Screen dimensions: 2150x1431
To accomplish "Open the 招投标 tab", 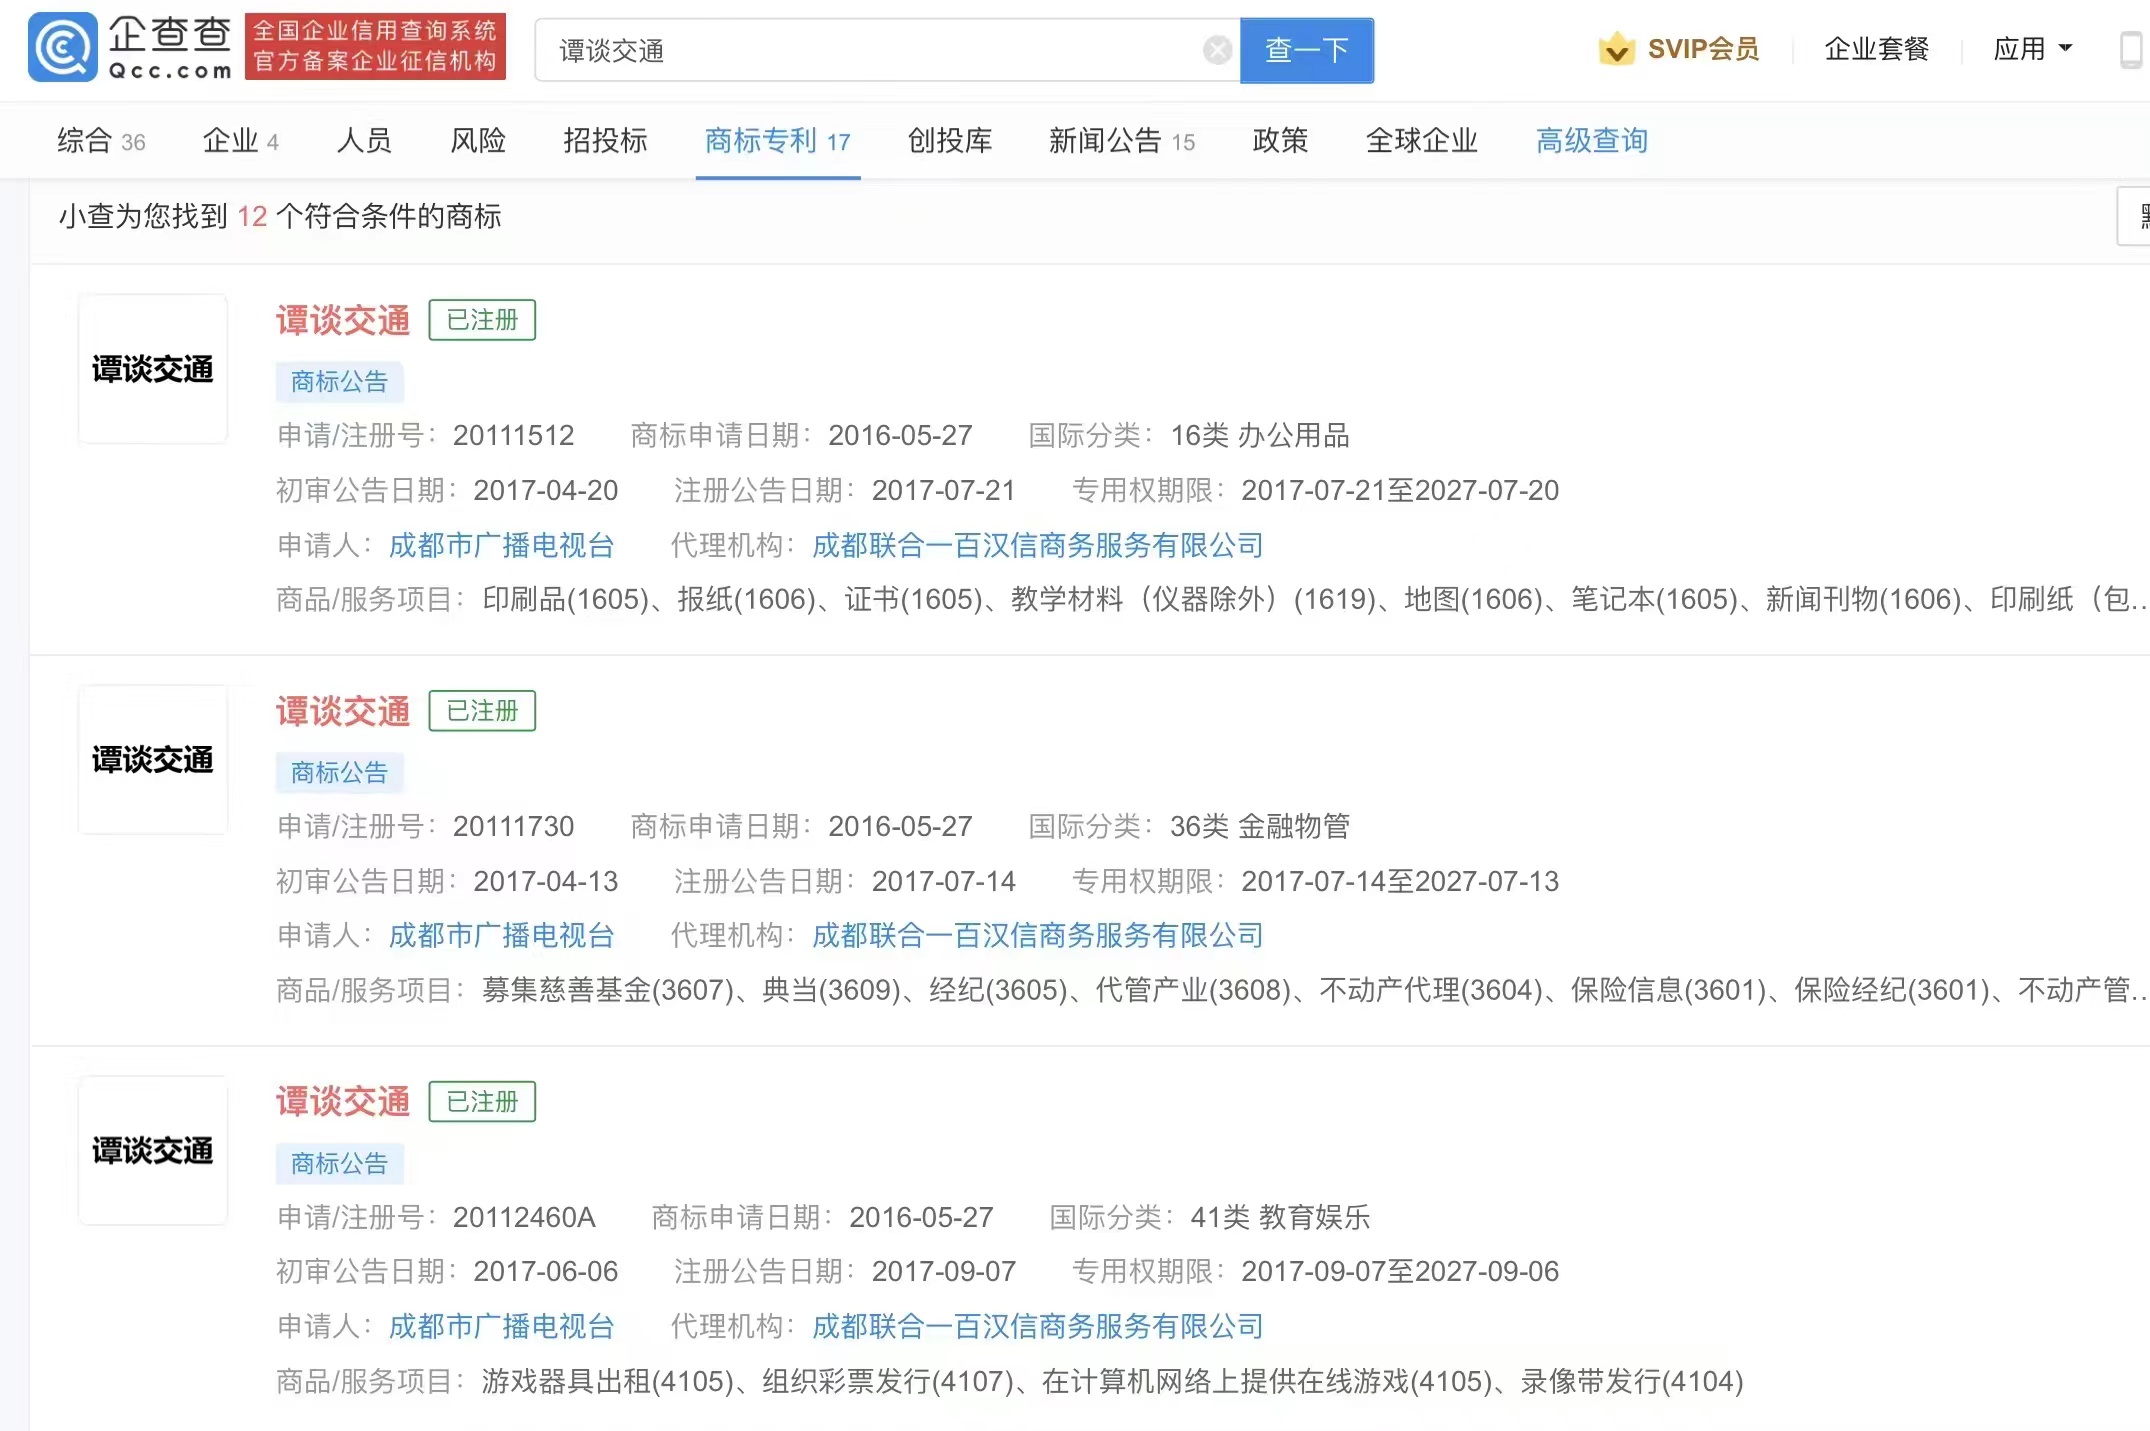I will 605,141.
